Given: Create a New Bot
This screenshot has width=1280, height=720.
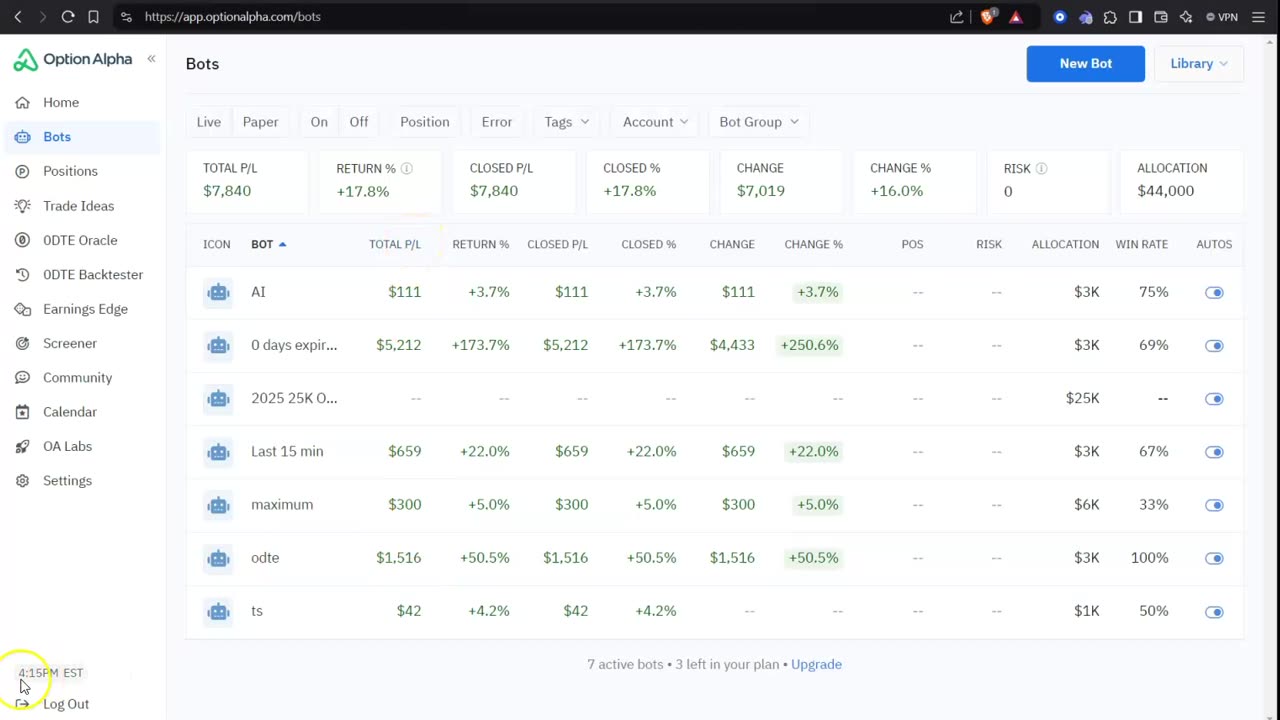Looking at the screenshot, I should coord(1086,63).
